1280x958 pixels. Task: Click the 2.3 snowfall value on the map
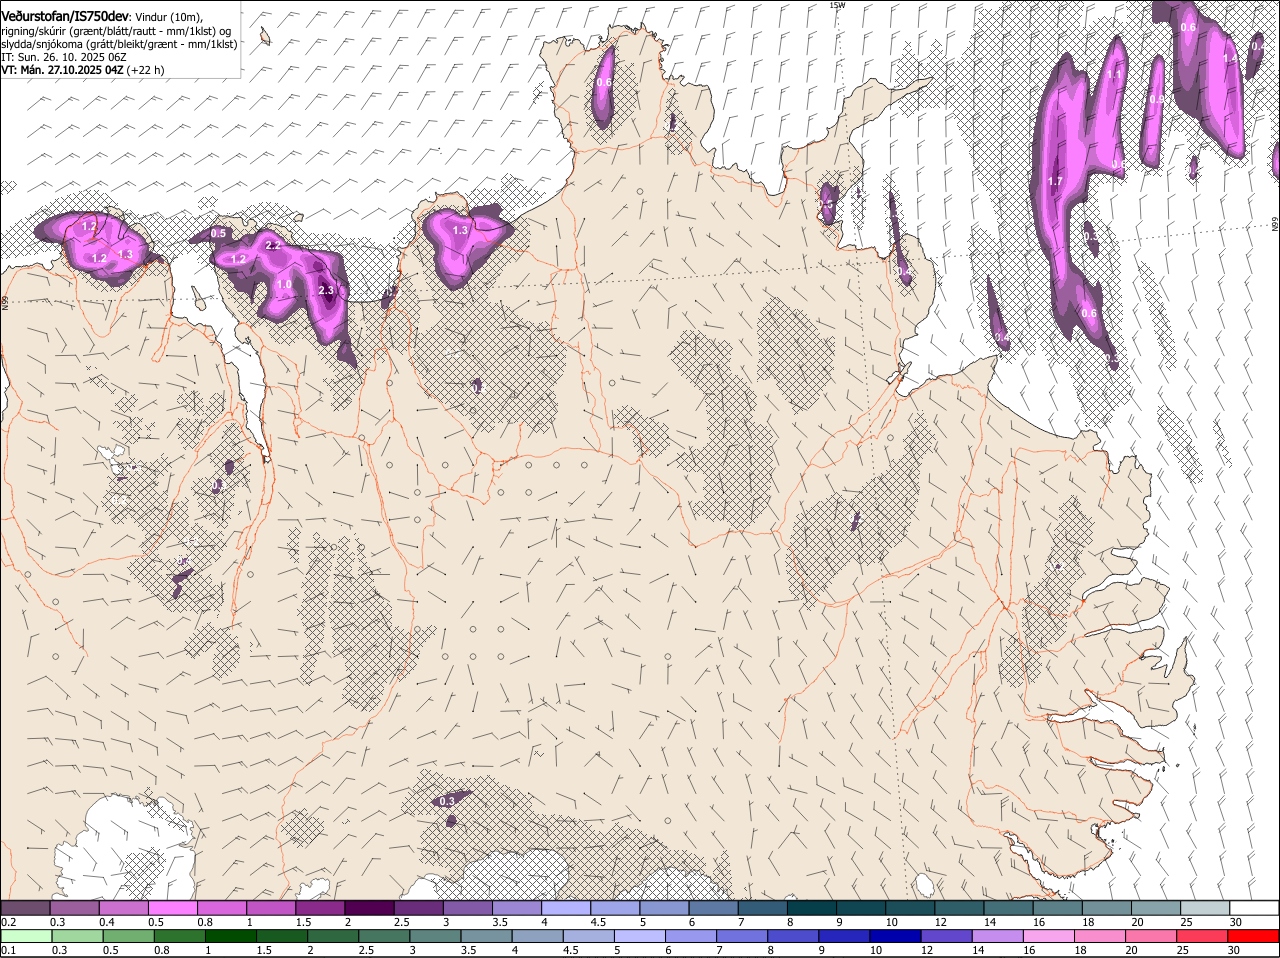326,291
